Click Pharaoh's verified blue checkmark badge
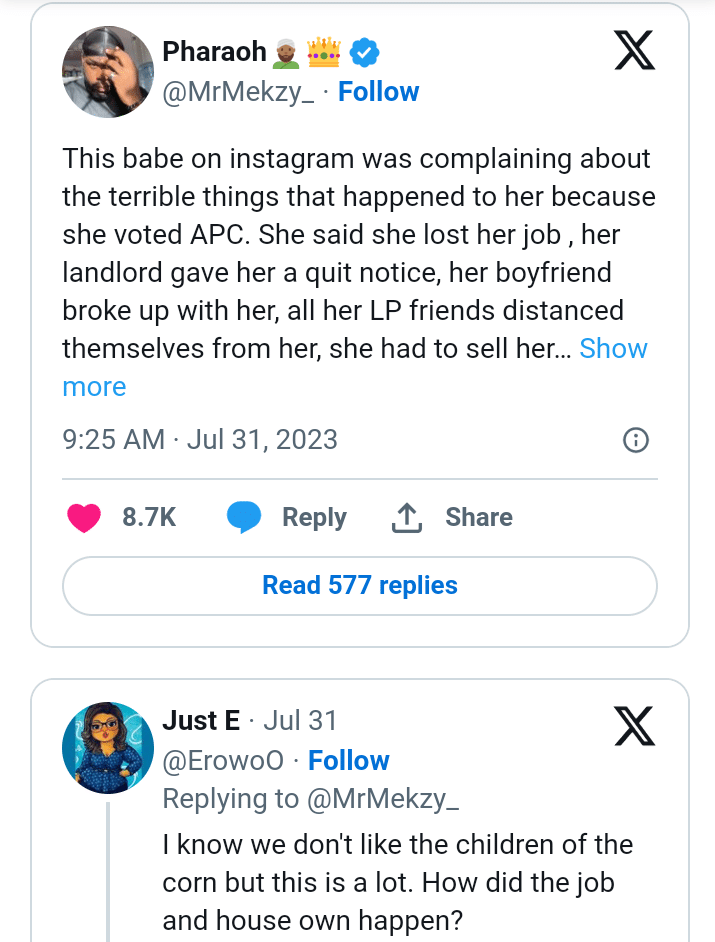Screen dimensions: 715x942 pyautogui.click(x=362, y=51)
